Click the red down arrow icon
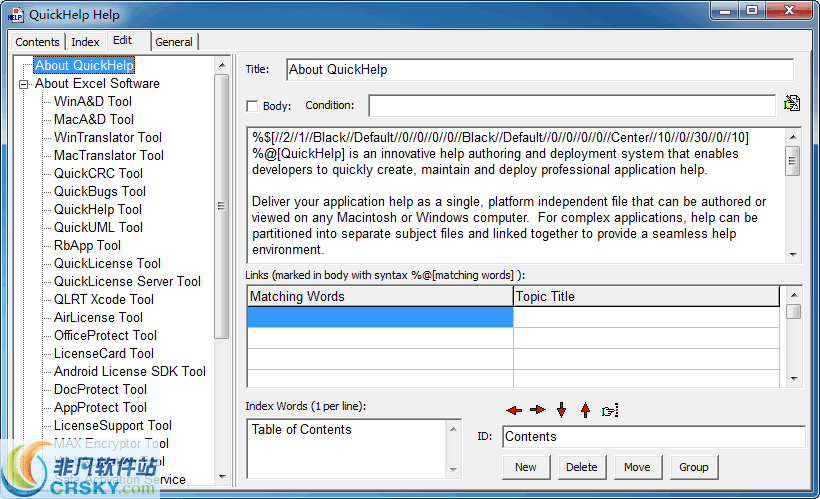The image size is (820, 499). (x=561, y=410)
